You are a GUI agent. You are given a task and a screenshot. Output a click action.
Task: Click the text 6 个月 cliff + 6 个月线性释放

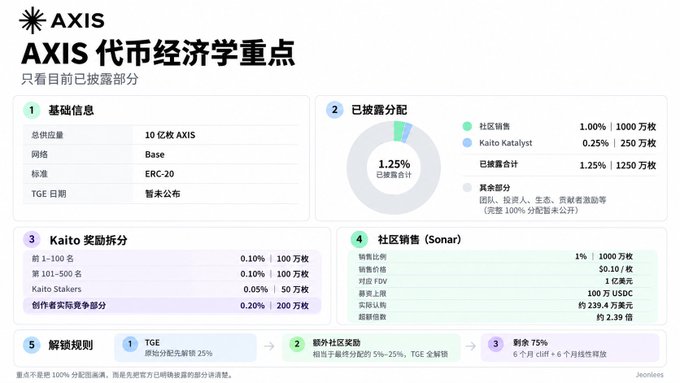(559, 354)
